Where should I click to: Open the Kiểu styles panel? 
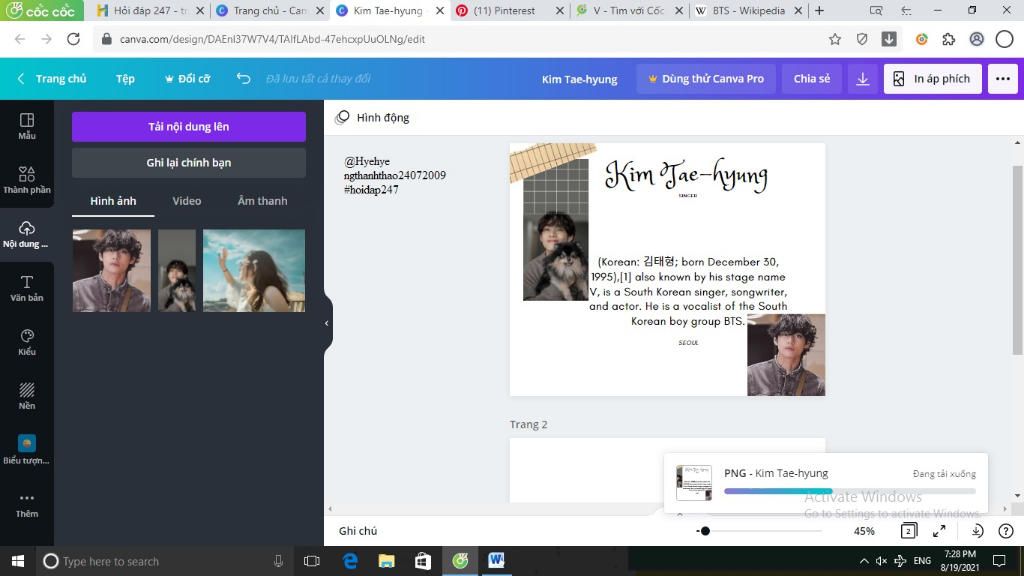coord(27,342)
